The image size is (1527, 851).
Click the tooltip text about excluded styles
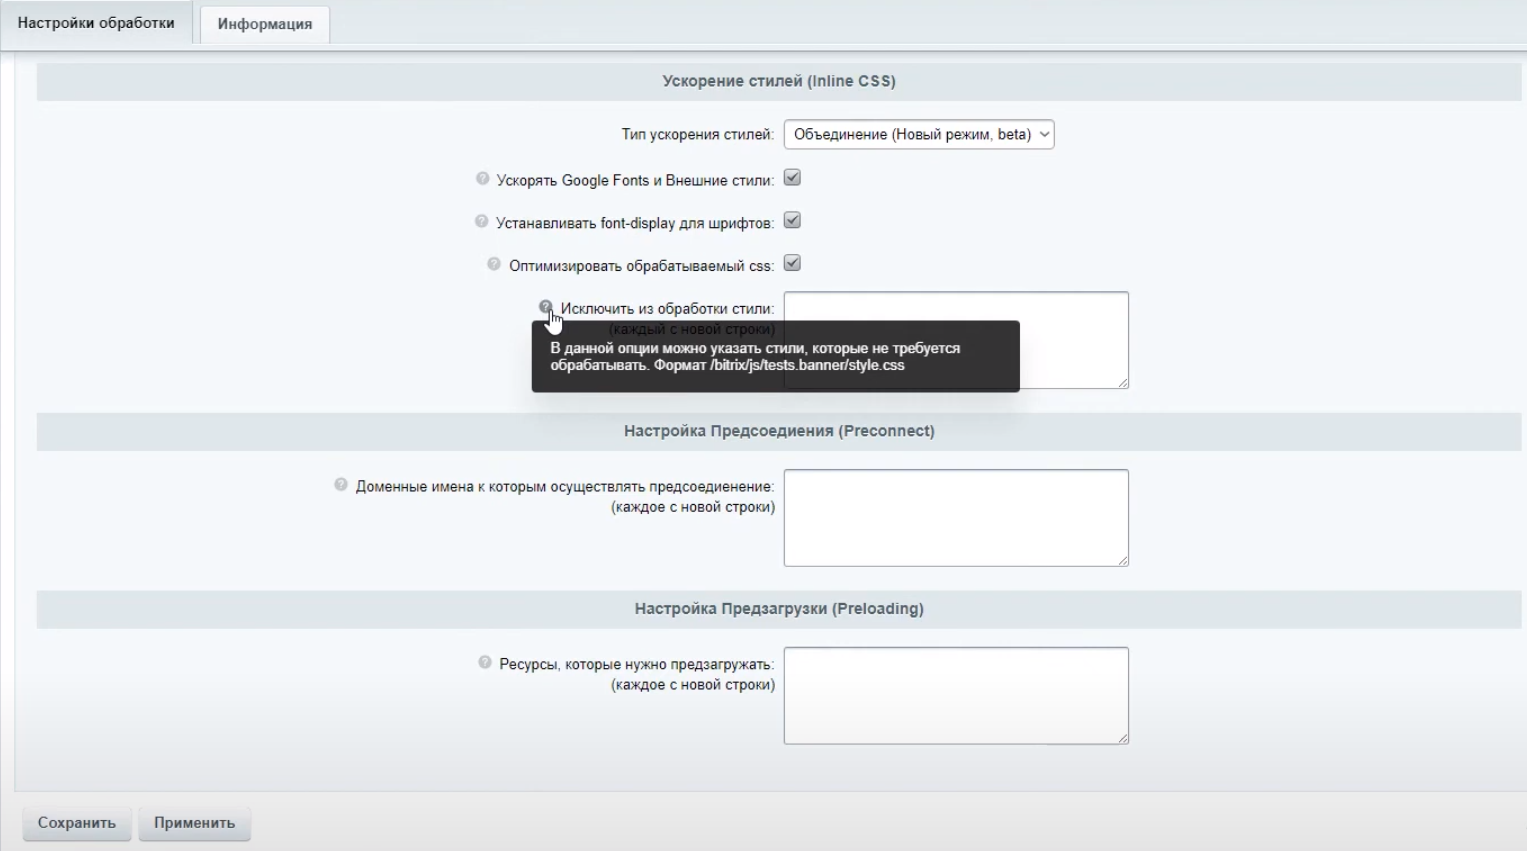[755, 357]
